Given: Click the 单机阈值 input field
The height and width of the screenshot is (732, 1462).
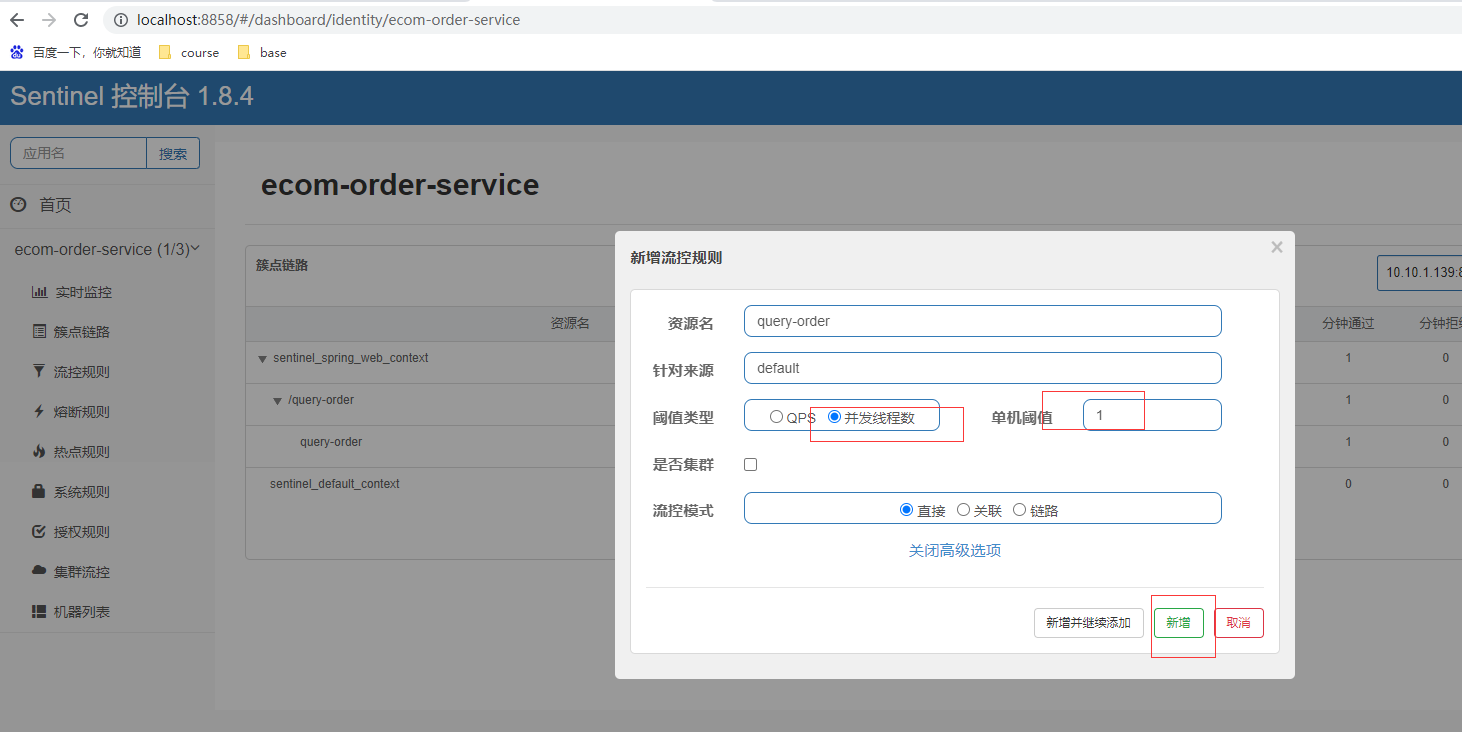Looking at the screenshot, I should pos(1152,415).
